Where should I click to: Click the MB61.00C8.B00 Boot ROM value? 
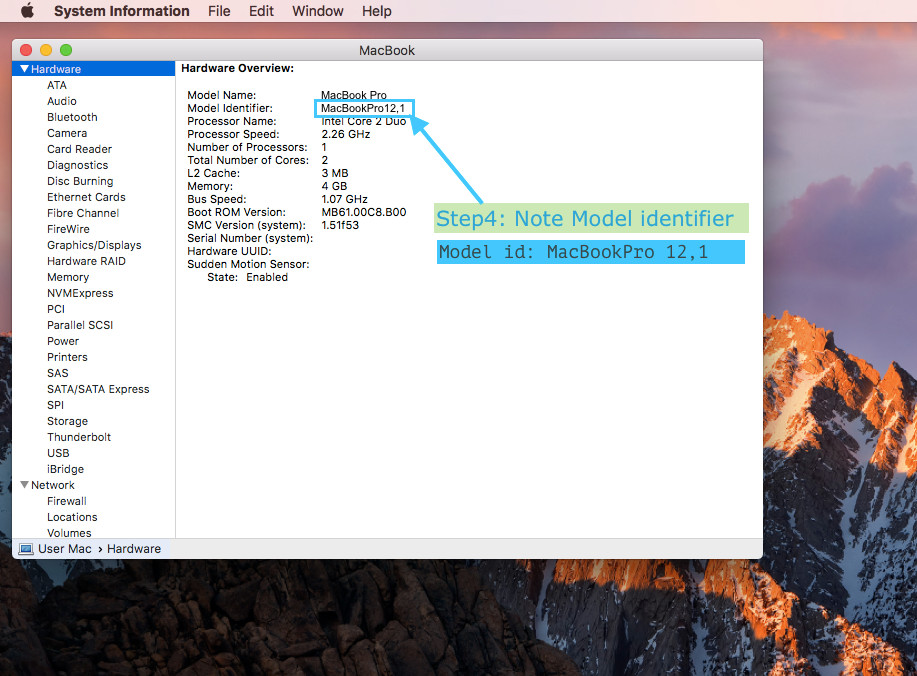[x=364, y=212]
